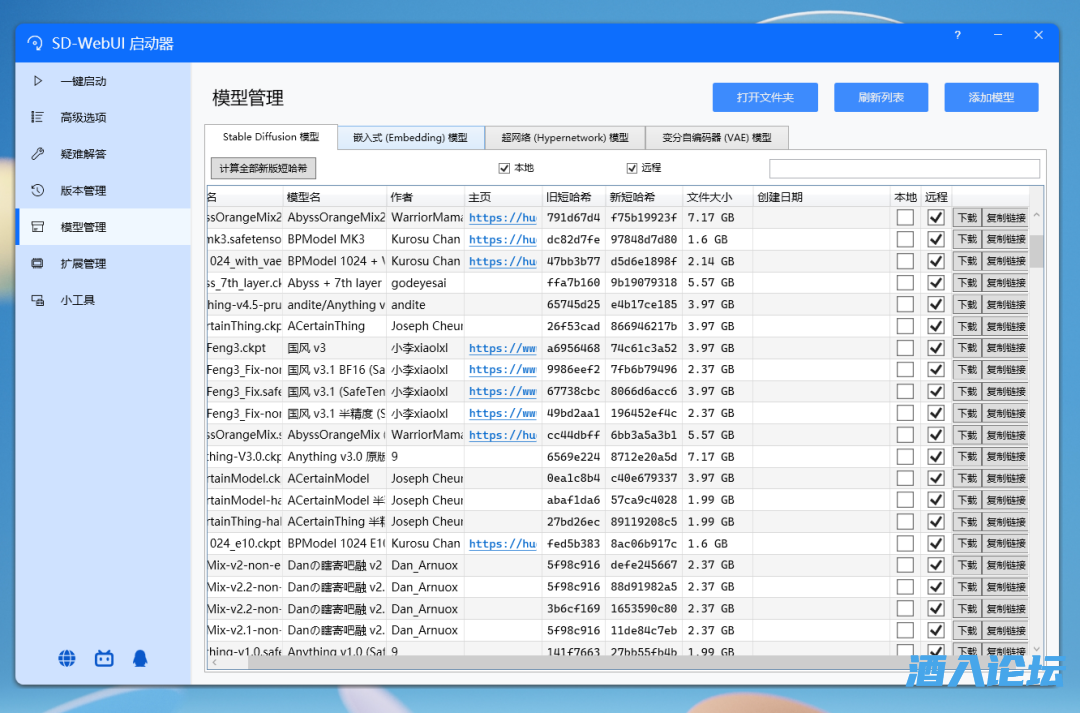Click the help question mark in title bar
Screen dimensions: 1080x713
(x=957, y=35)
